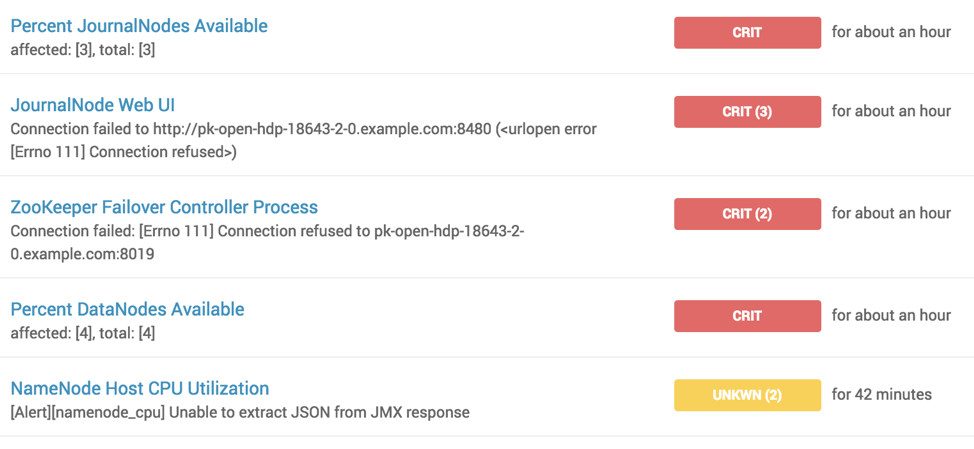Click the CRIT (3) status badge
Image resolution: width=974 pixels, height=449 pixels.
click(x=747, y=111)
